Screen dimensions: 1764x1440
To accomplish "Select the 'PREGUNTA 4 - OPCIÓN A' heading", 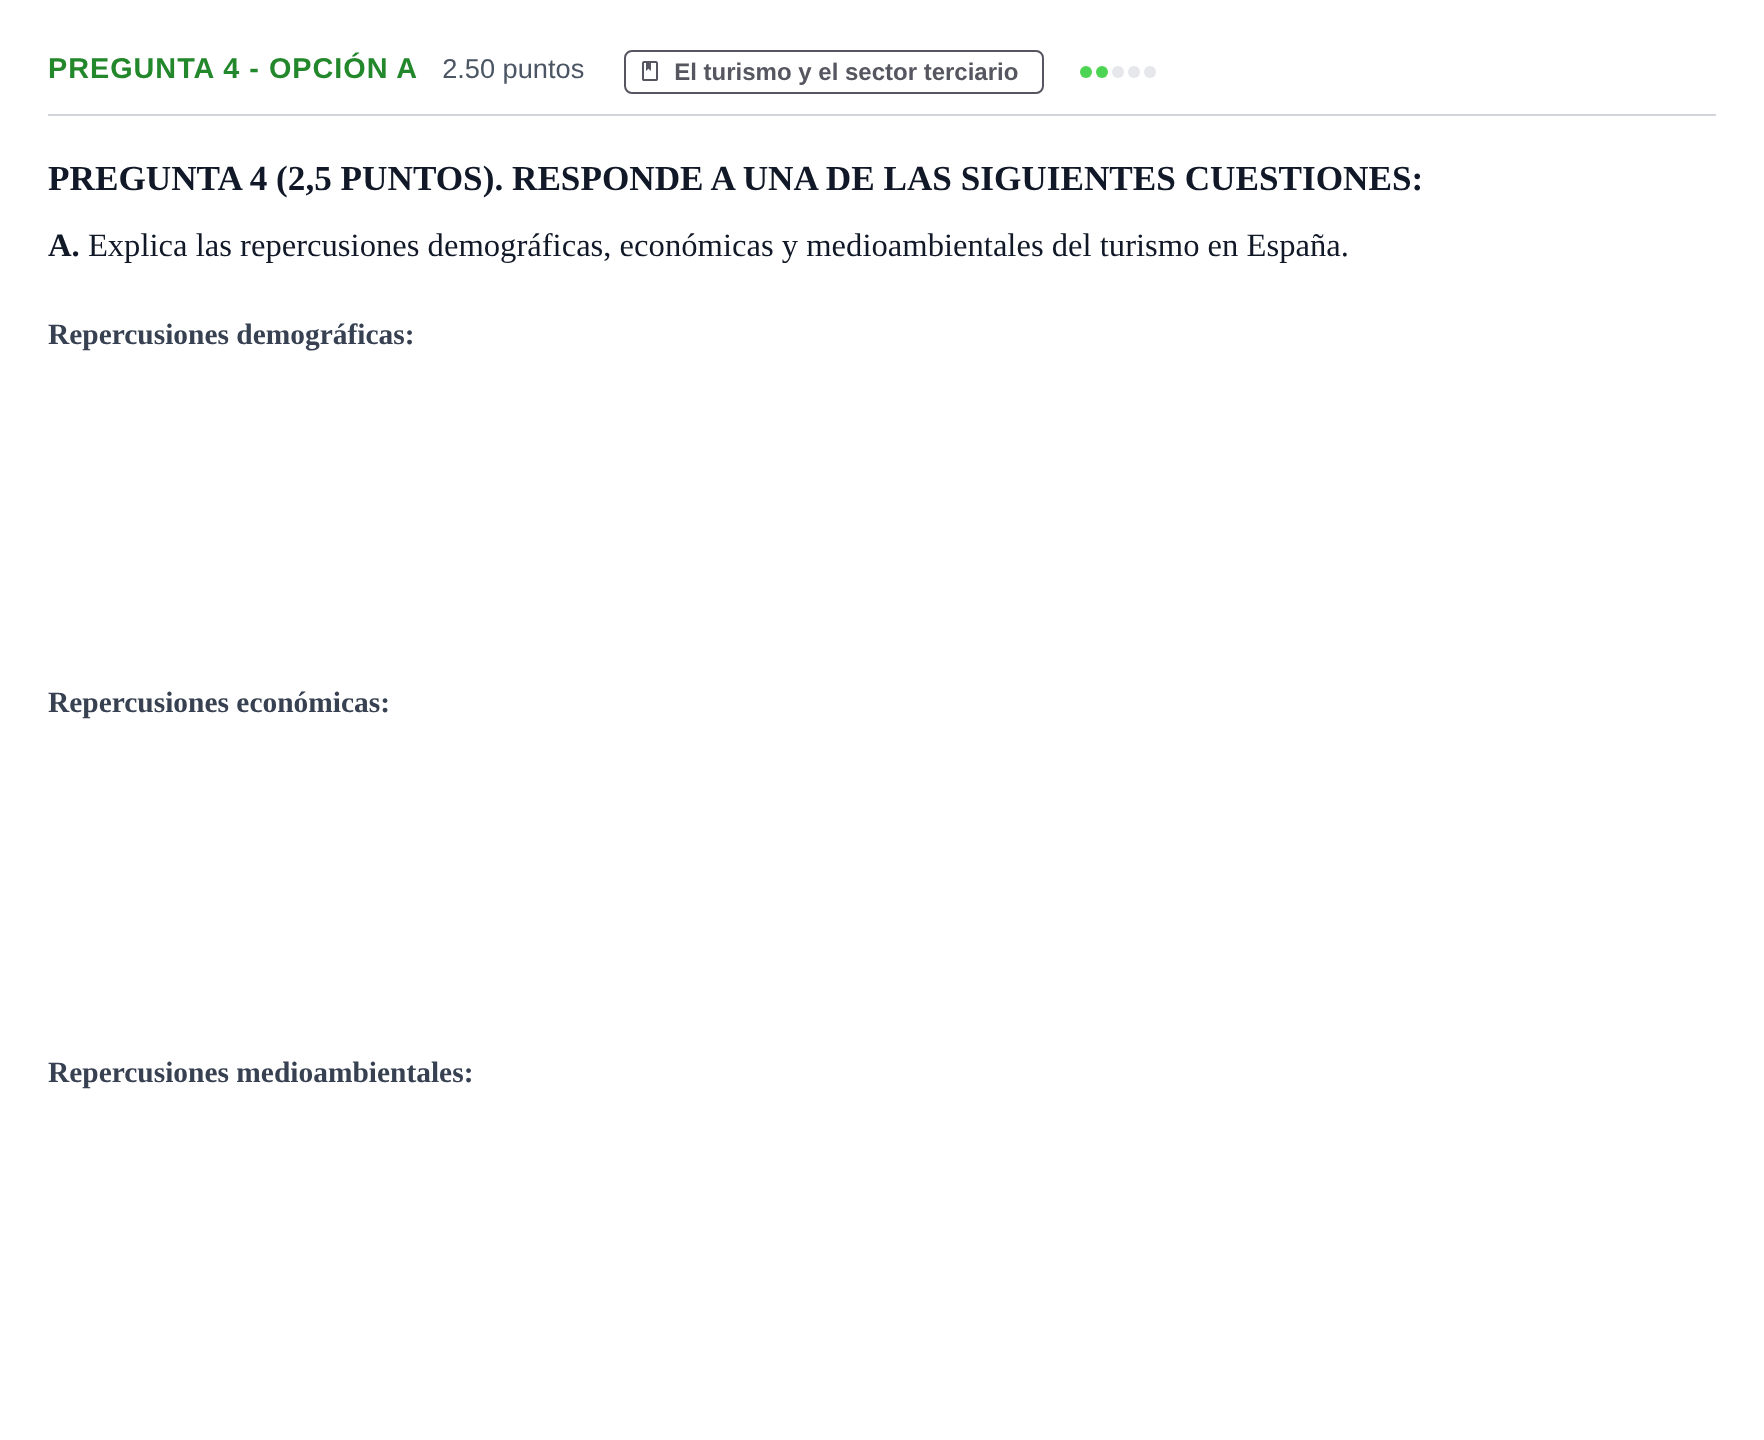I will point(232,69).
